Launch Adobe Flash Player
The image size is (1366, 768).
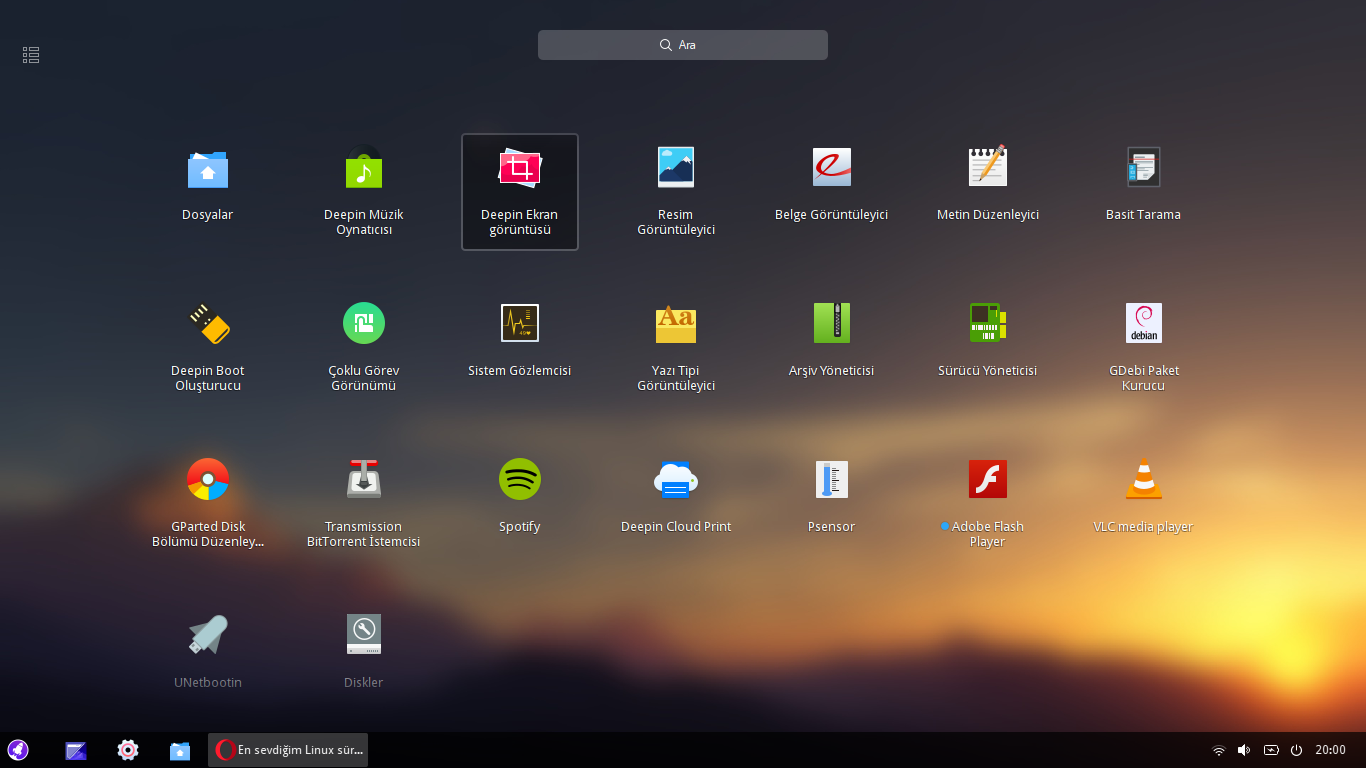pos(988,480)
